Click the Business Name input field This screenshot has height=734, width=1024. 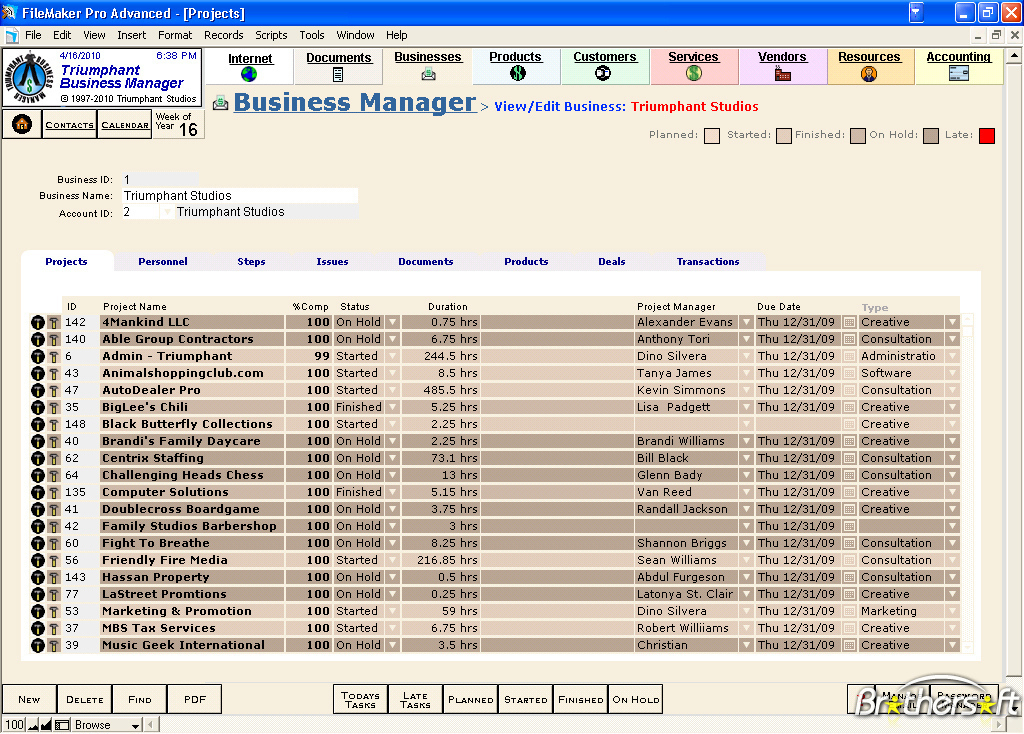240,194
